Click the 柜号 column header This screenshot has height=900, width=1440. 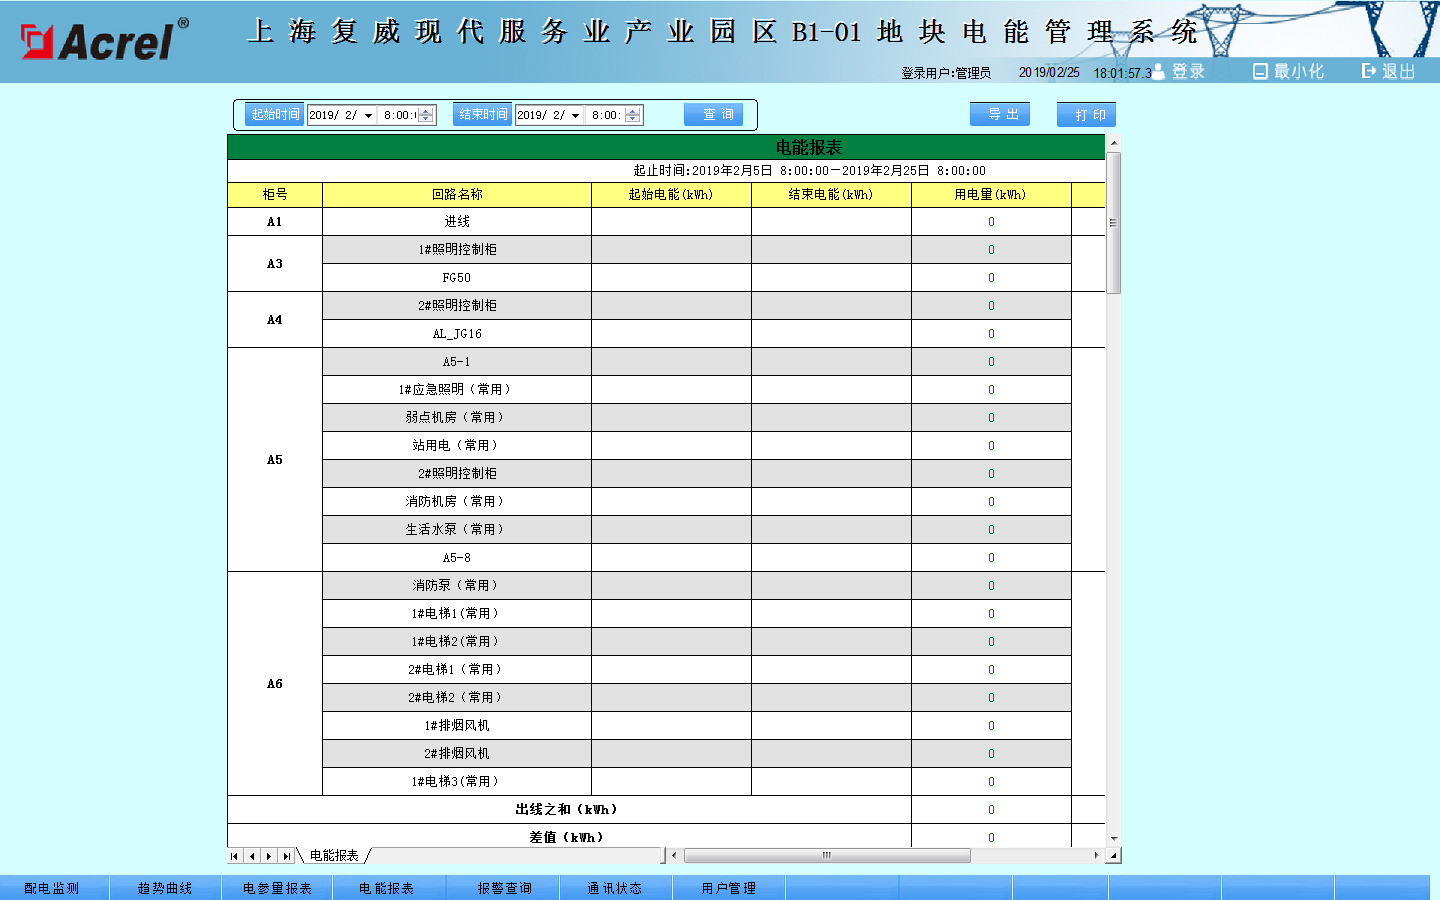click(x=275, y=195)
